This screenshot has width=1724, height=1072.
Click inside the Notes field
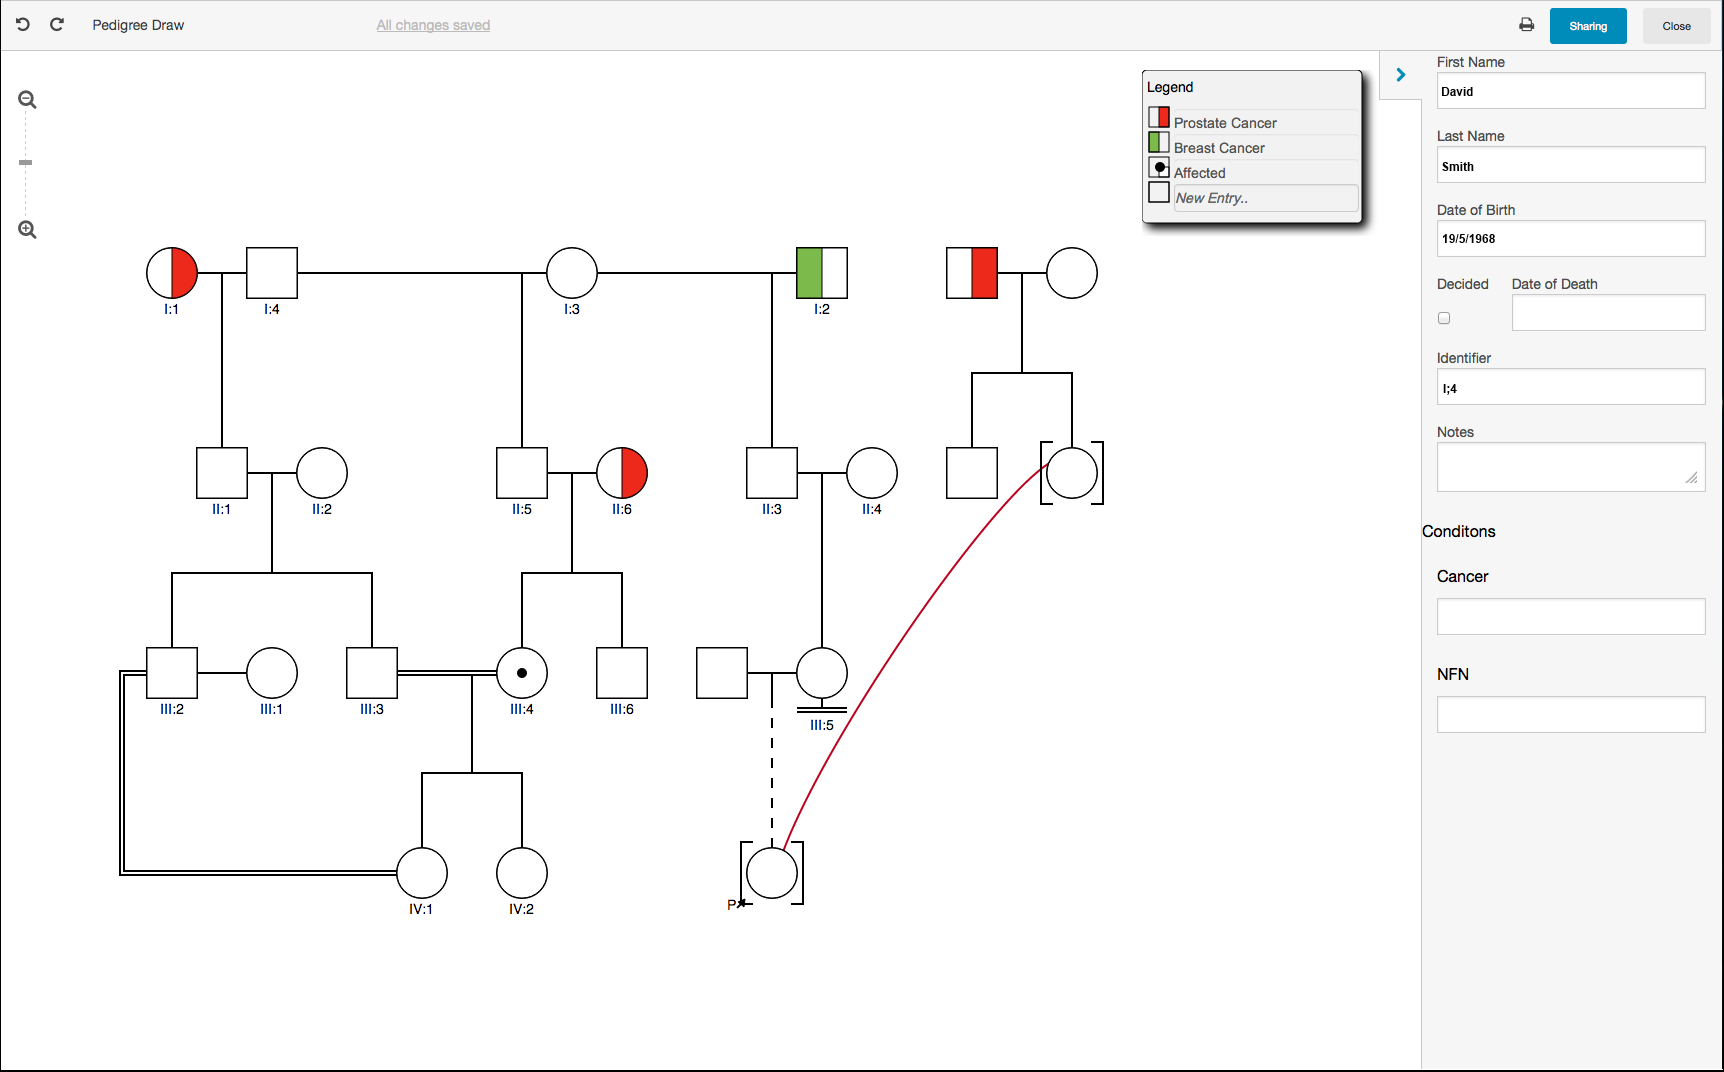pyautogui.click(x=1570, y=467)
